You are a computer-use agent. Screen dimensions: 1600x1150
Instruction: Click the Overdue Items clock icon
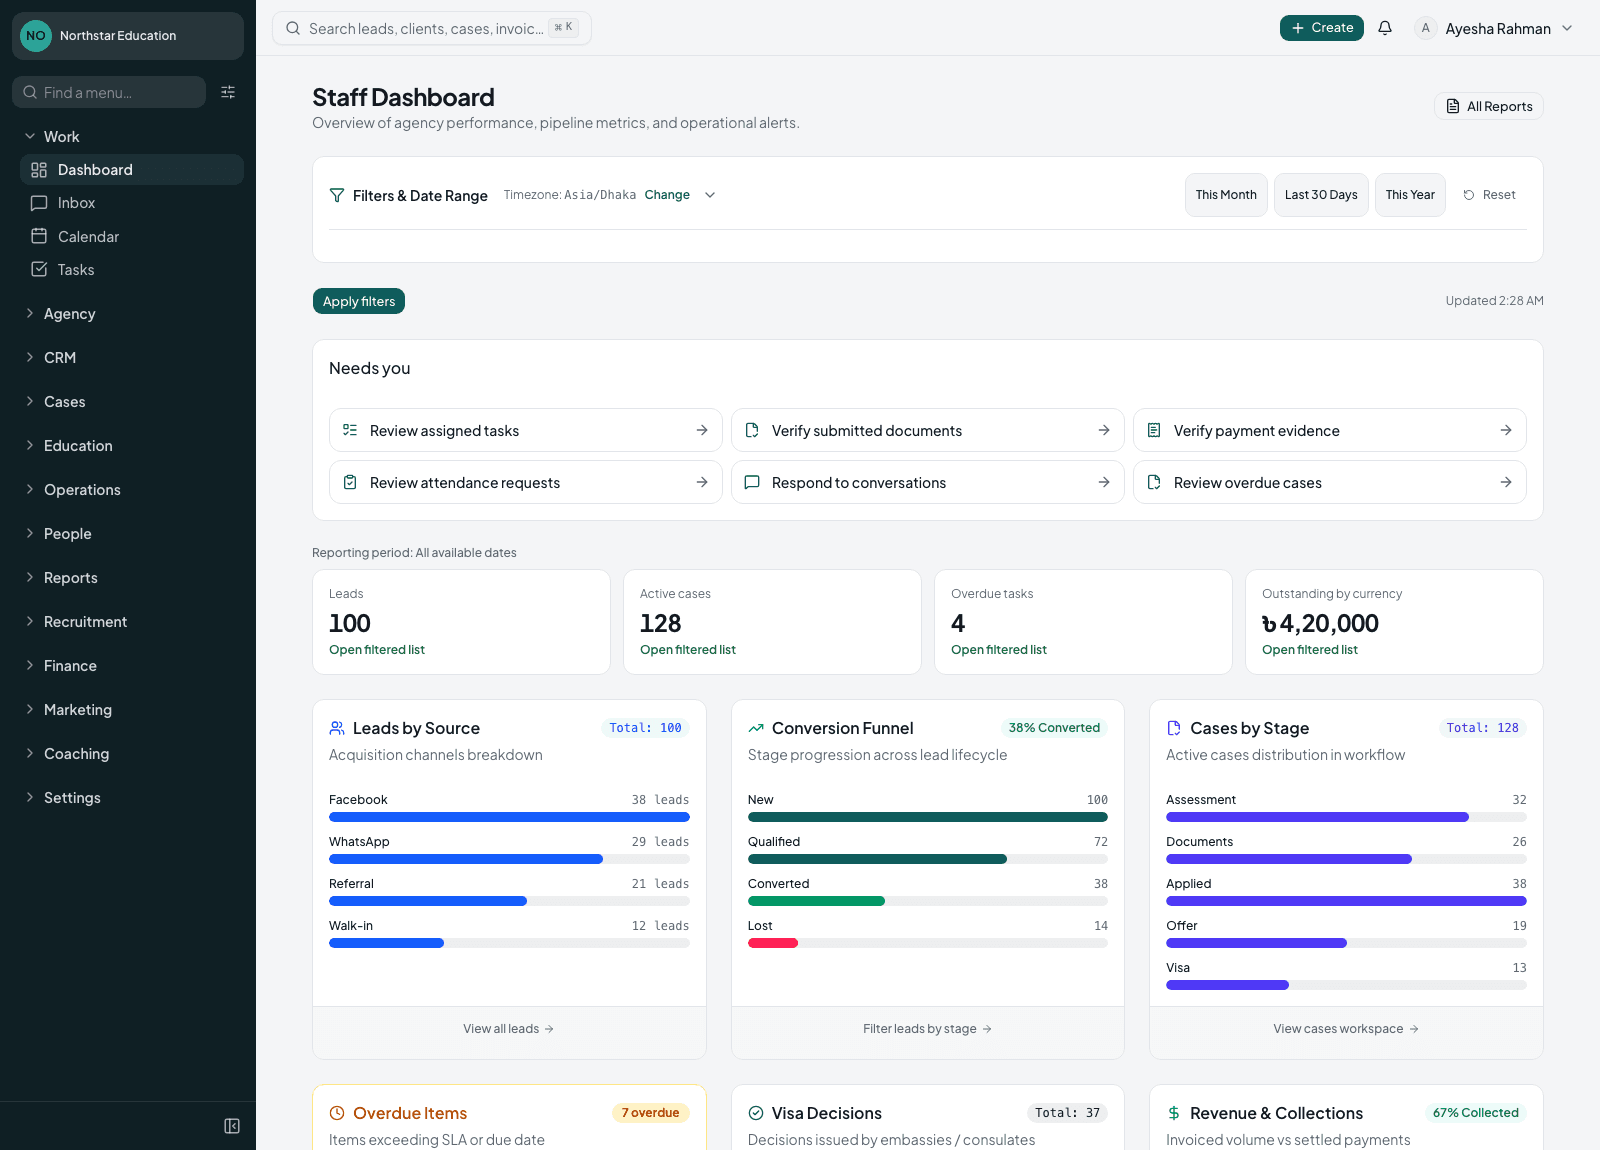coord(337,1113)
